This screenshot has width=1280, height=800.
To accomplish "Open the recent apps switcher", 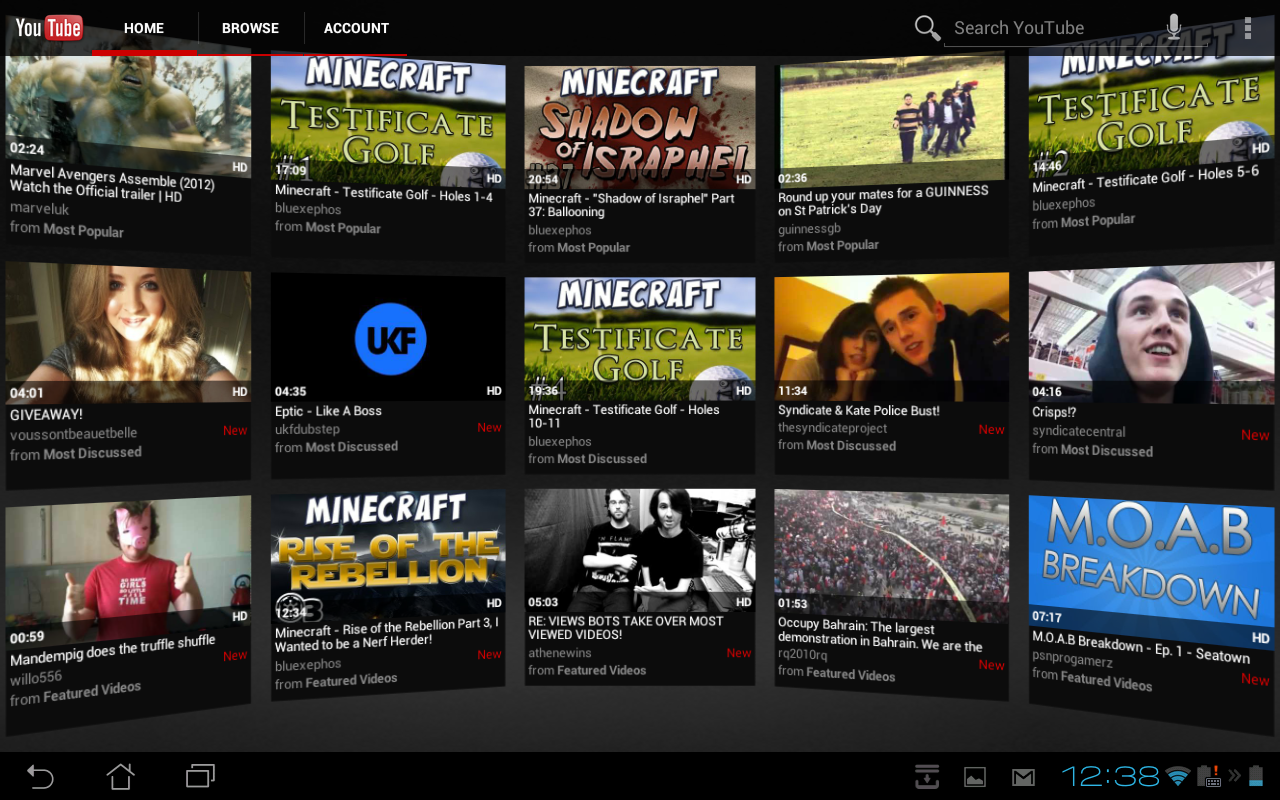I will (200, 776).
